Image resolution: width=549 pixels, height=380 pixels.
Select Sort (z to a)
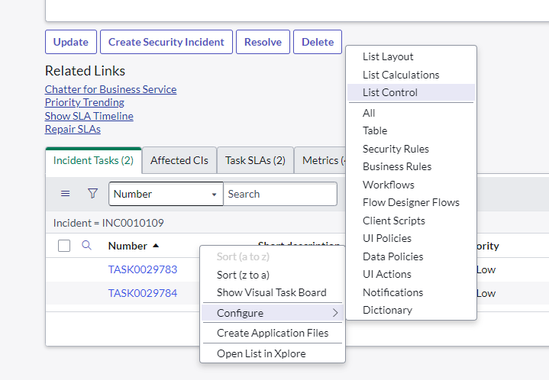[243, 275]
